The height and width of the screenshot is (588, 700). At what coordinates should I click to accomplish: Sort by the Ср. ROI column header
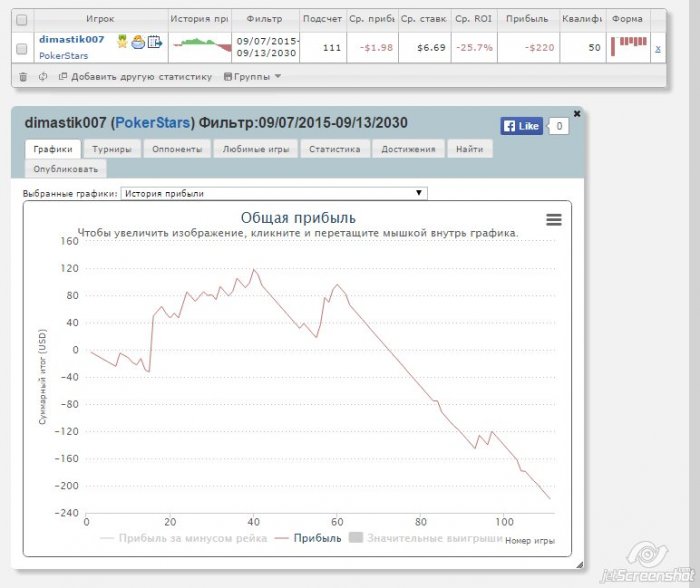click(x=474, y=19)
